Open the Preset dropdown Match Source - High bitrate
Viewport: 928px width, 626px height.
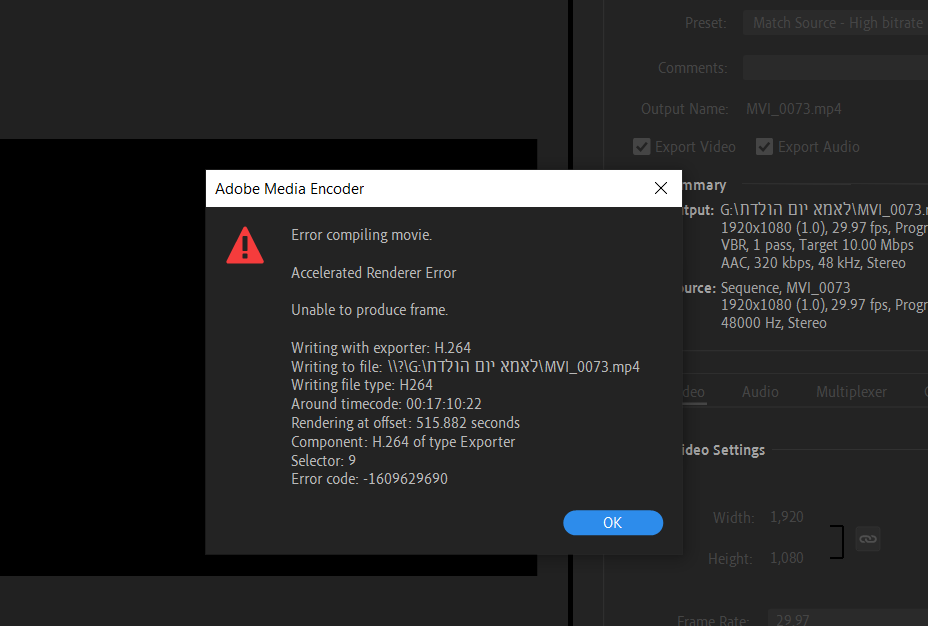[x=836, y=23]
